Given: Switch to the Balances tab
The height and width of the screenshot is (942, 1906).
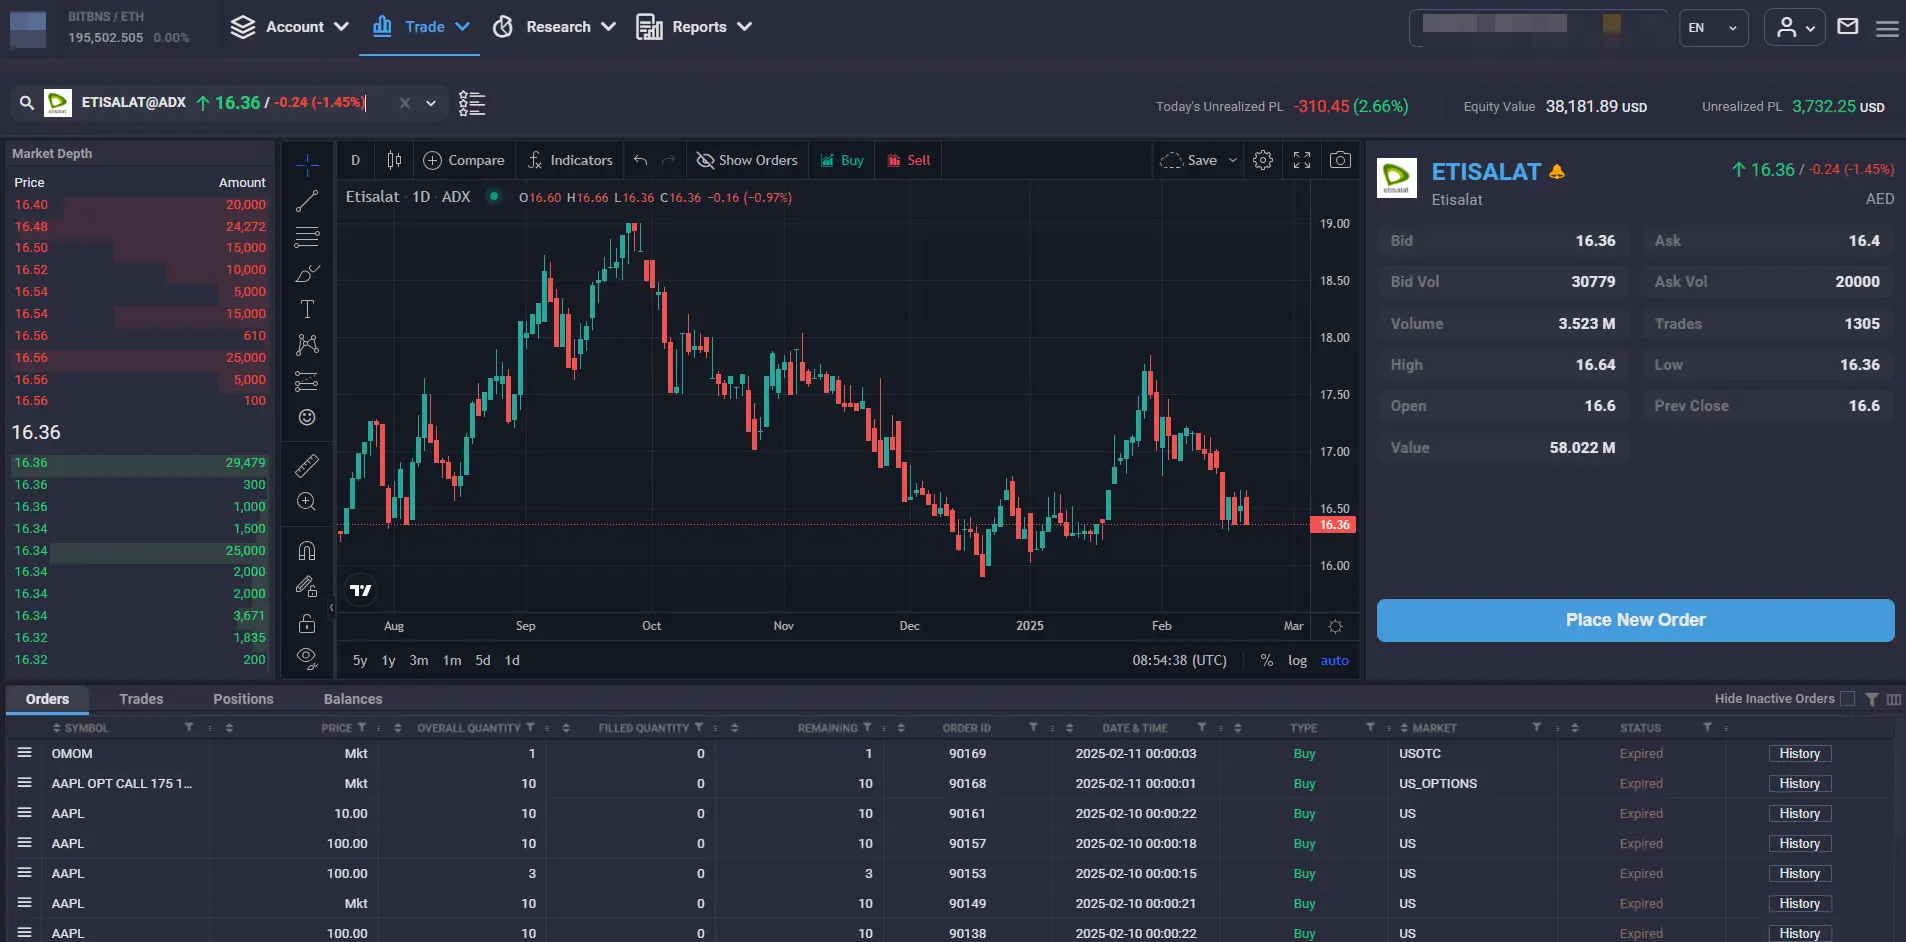Looking at the screenshot, I should click(353, 699).
